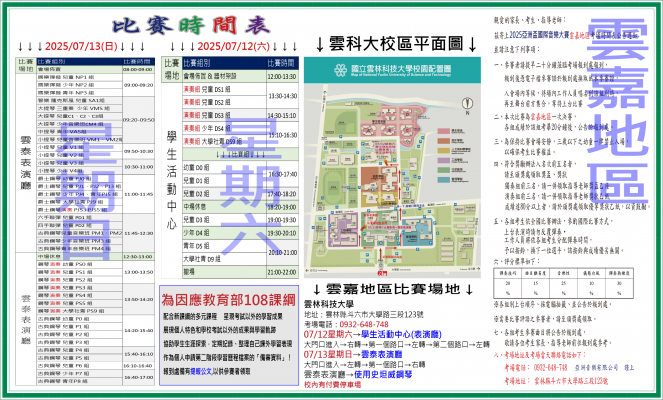
Task: Click the 為因應教育部108課綱 heading
Action: 228,299
